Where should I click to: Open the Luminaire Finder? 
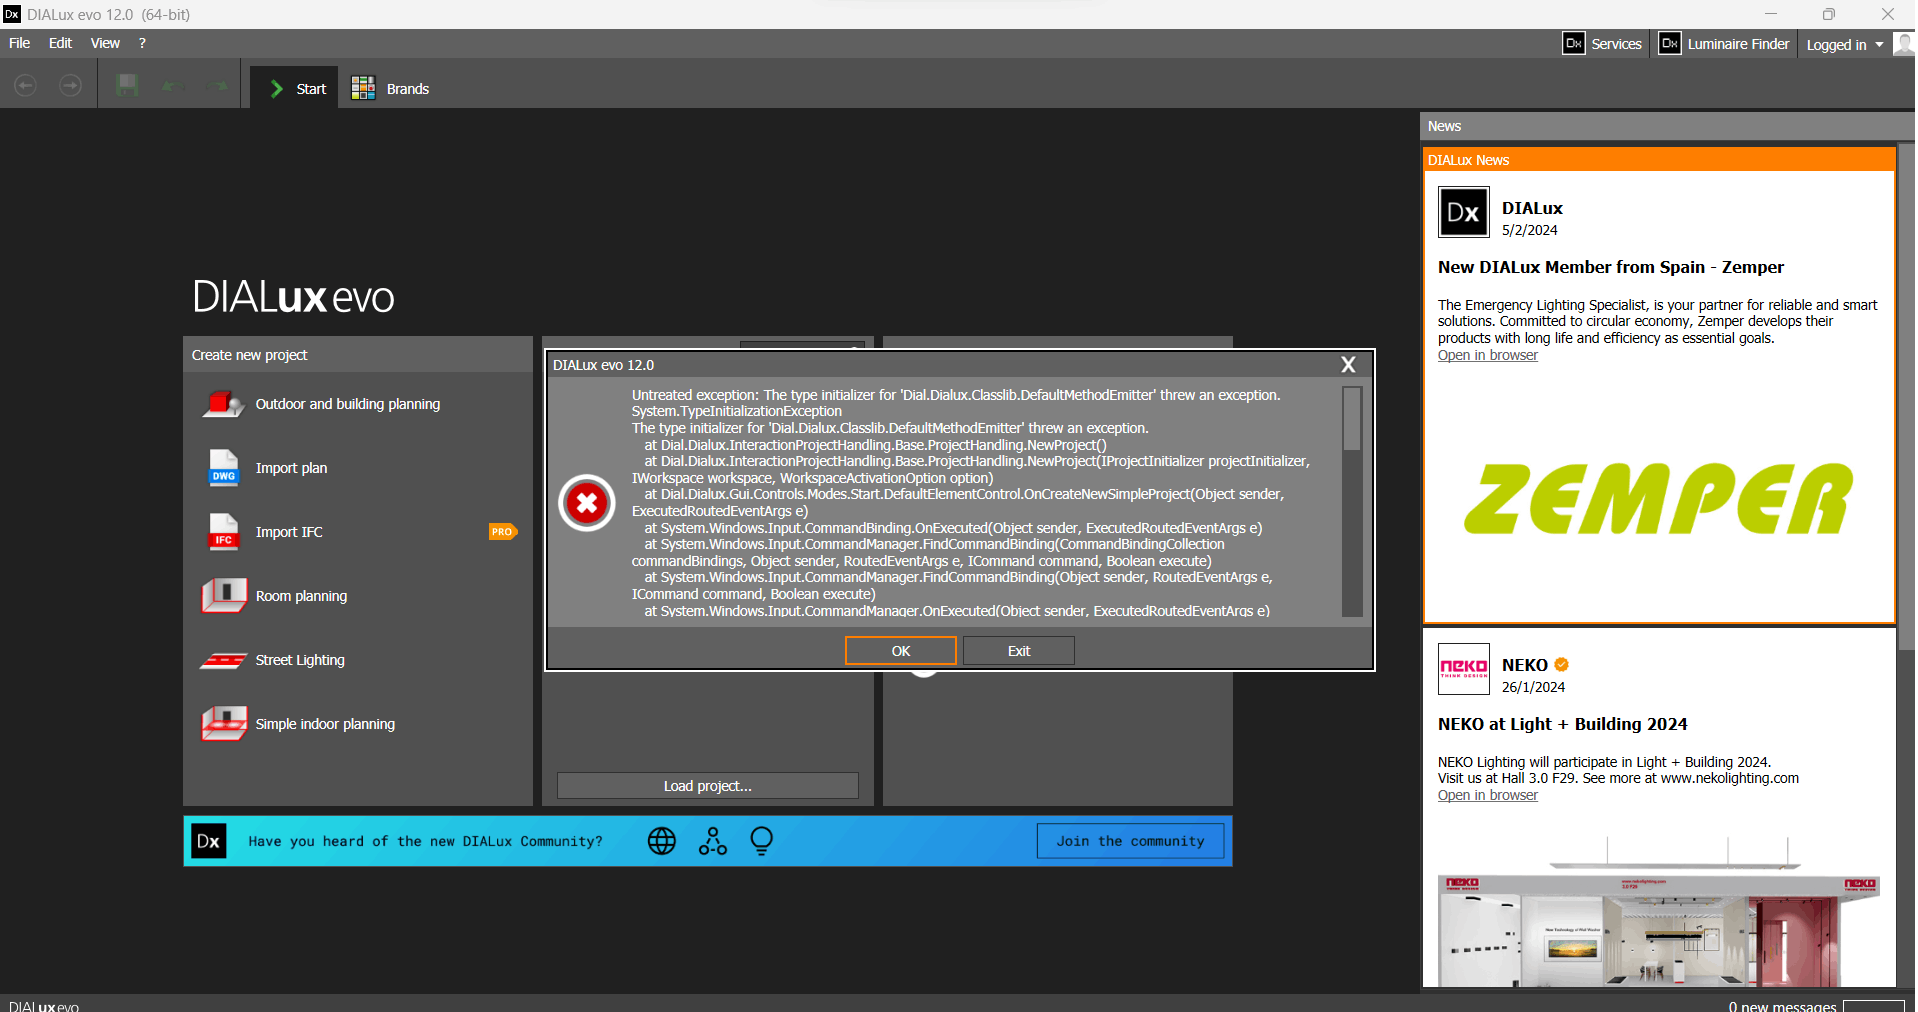[1724, 44]
